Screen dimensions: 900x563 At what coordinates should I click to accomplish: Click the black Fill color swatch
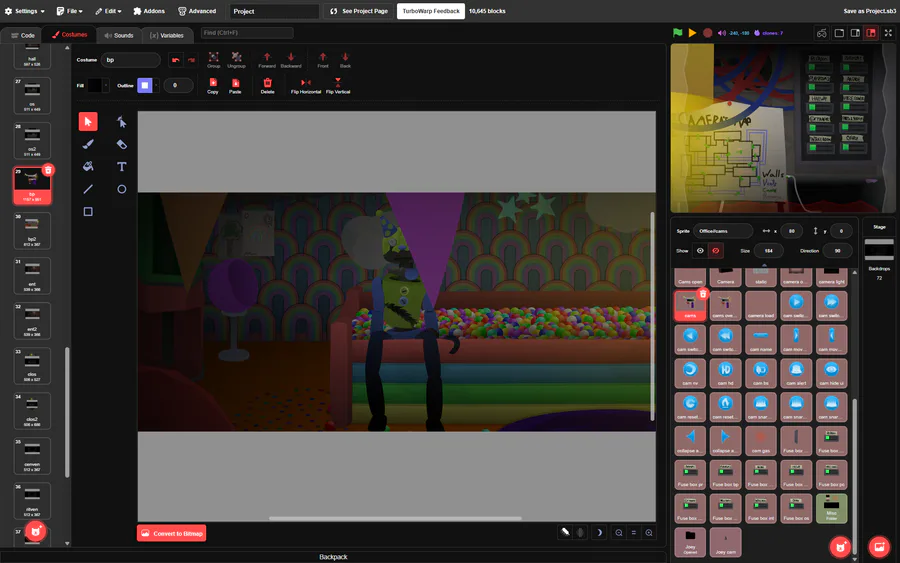pyautogui.click(x=94, y=86)
